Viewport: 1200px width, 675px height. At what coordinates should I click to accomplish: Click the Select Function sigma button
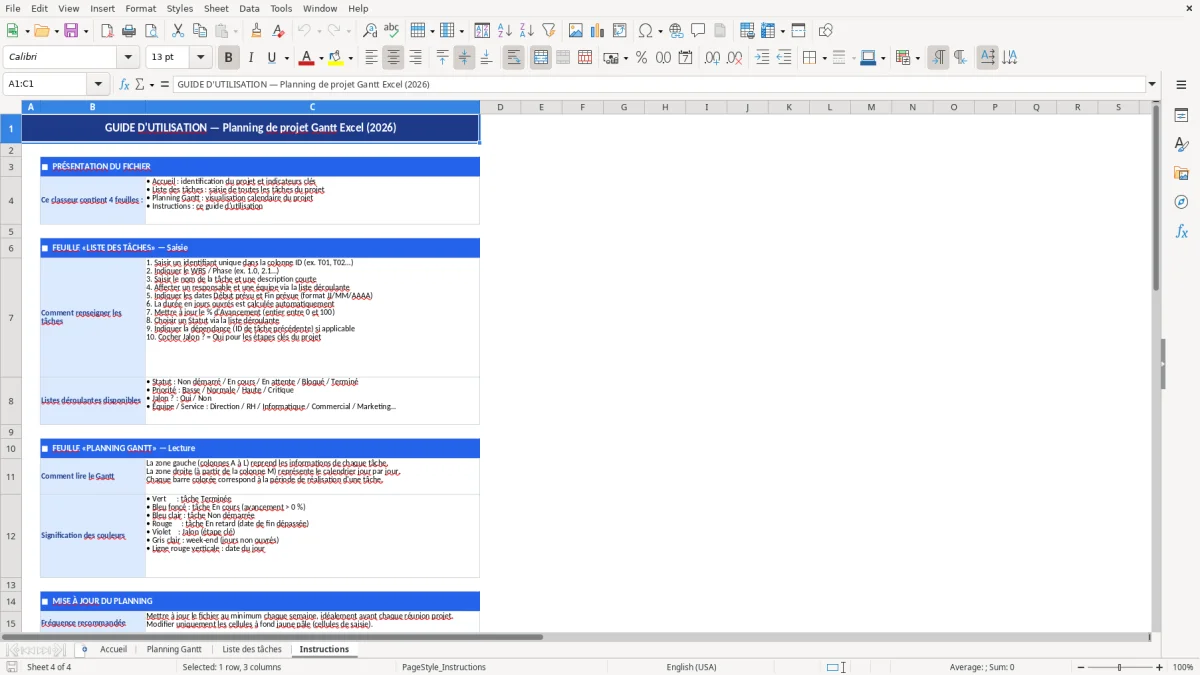tap(139, 84)
